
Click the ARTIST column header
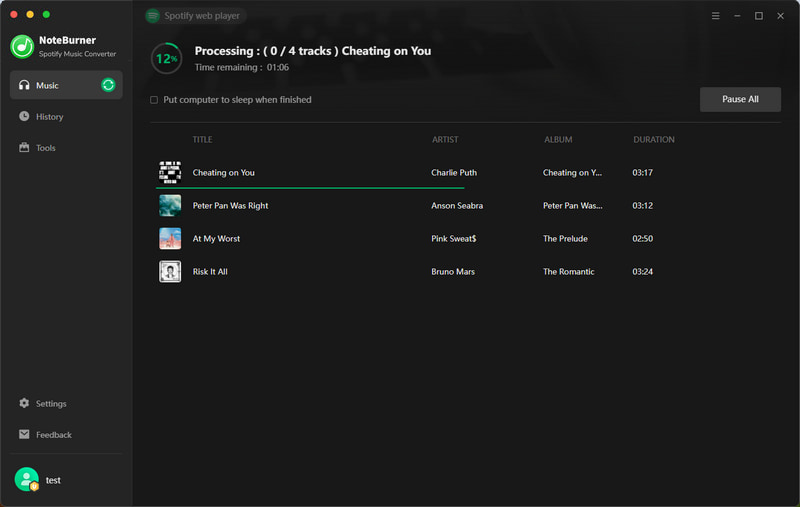(x=445, y=139)
